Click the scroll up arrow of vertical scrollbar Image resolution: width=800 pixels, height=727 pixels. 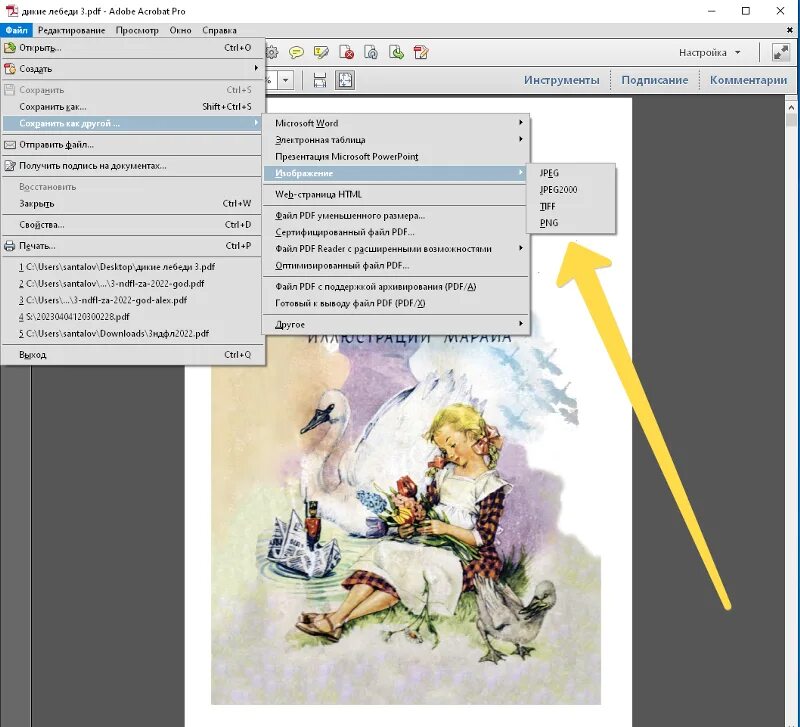click(791, 108)
